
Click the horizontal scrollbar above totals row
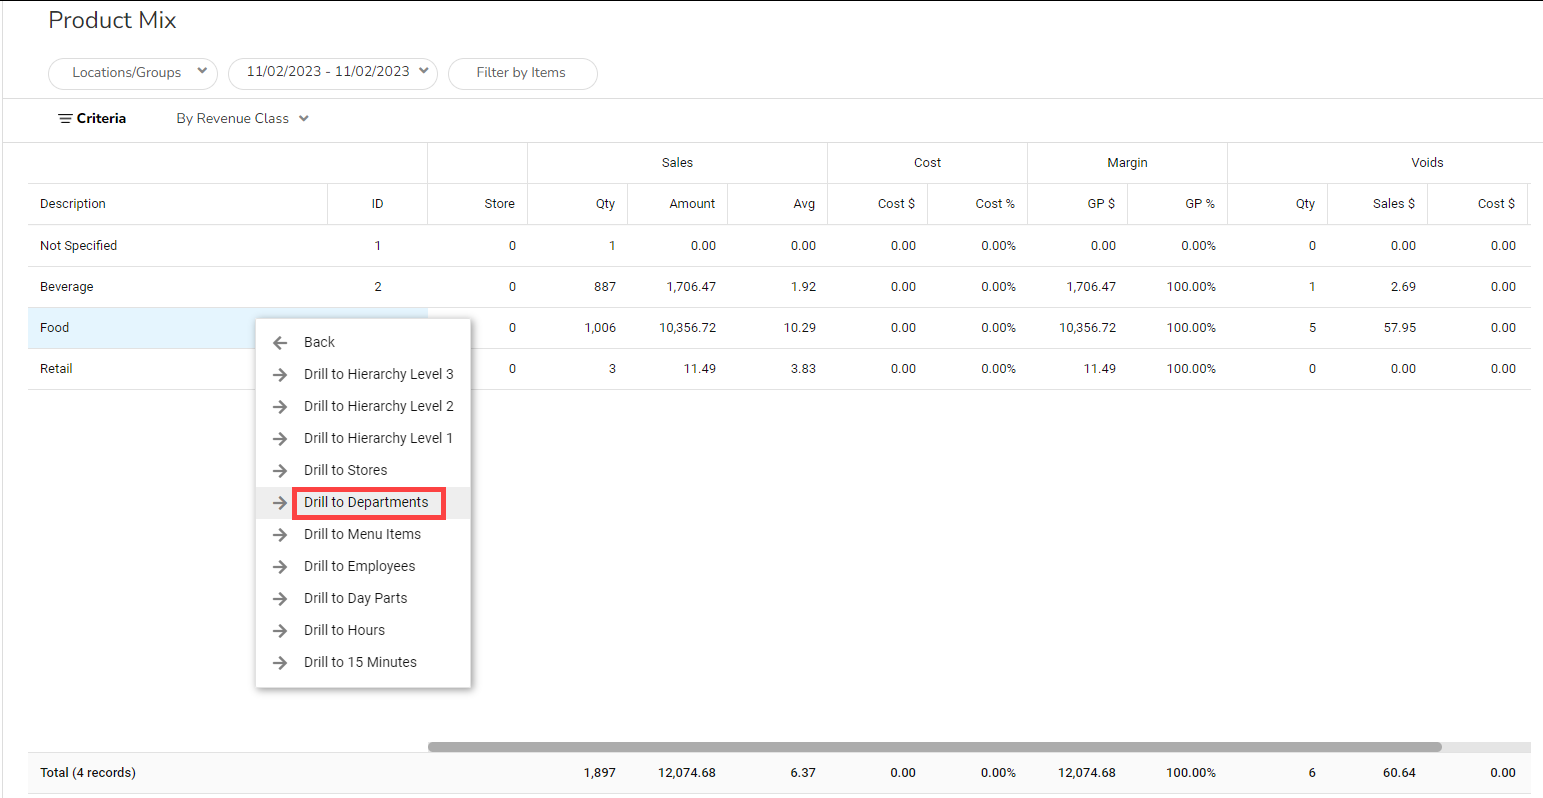(934, 747)
